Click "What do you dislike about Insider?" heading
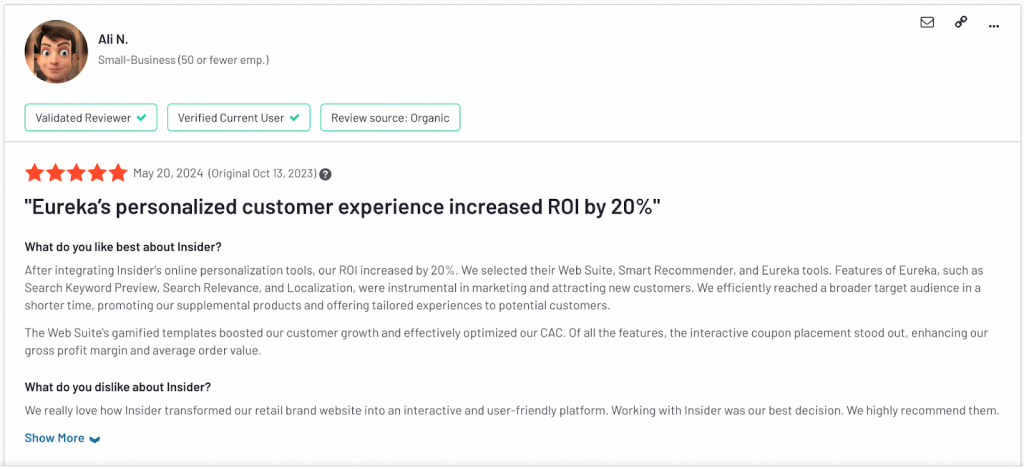This screenshot has height=469, width=1024. point(118,387)
